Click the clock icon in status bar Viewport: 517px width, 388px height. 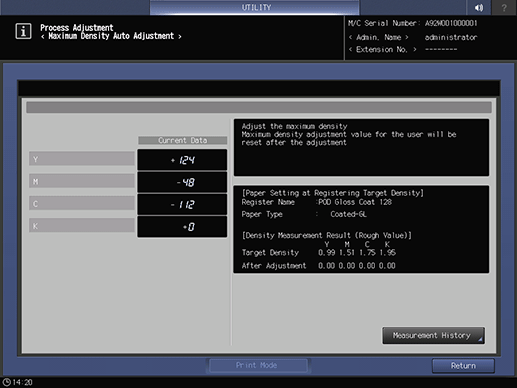pyautogui.click(x=6, y=382)
